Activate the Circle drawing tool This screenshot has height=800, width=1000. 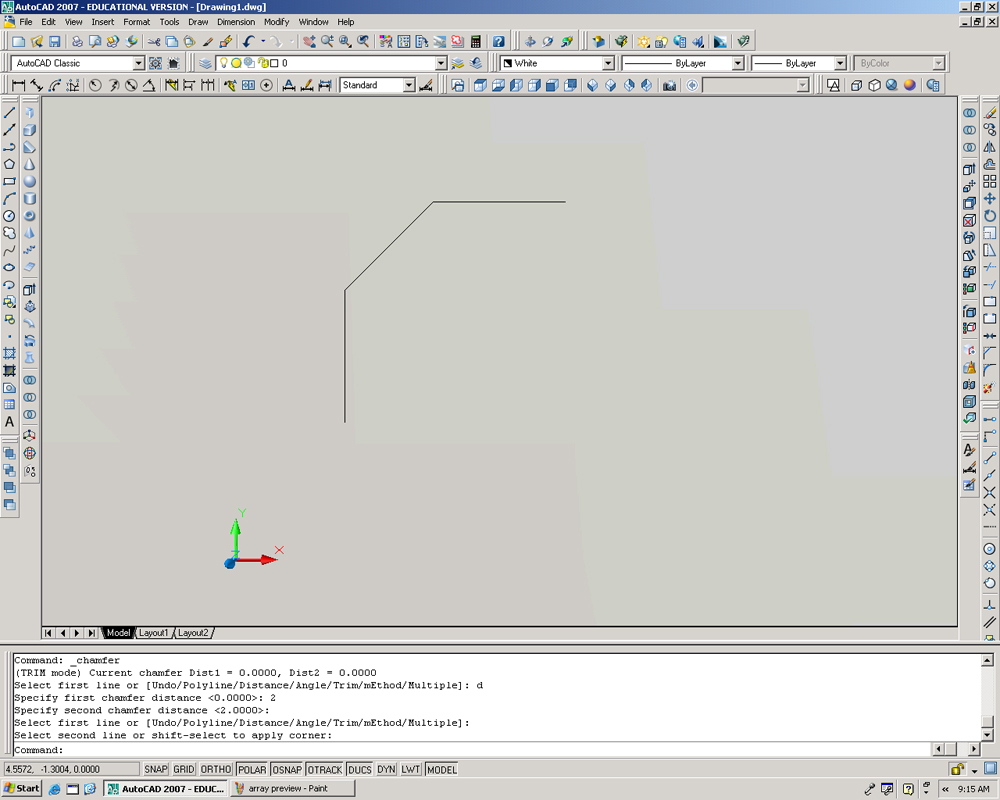click(10, 216)
